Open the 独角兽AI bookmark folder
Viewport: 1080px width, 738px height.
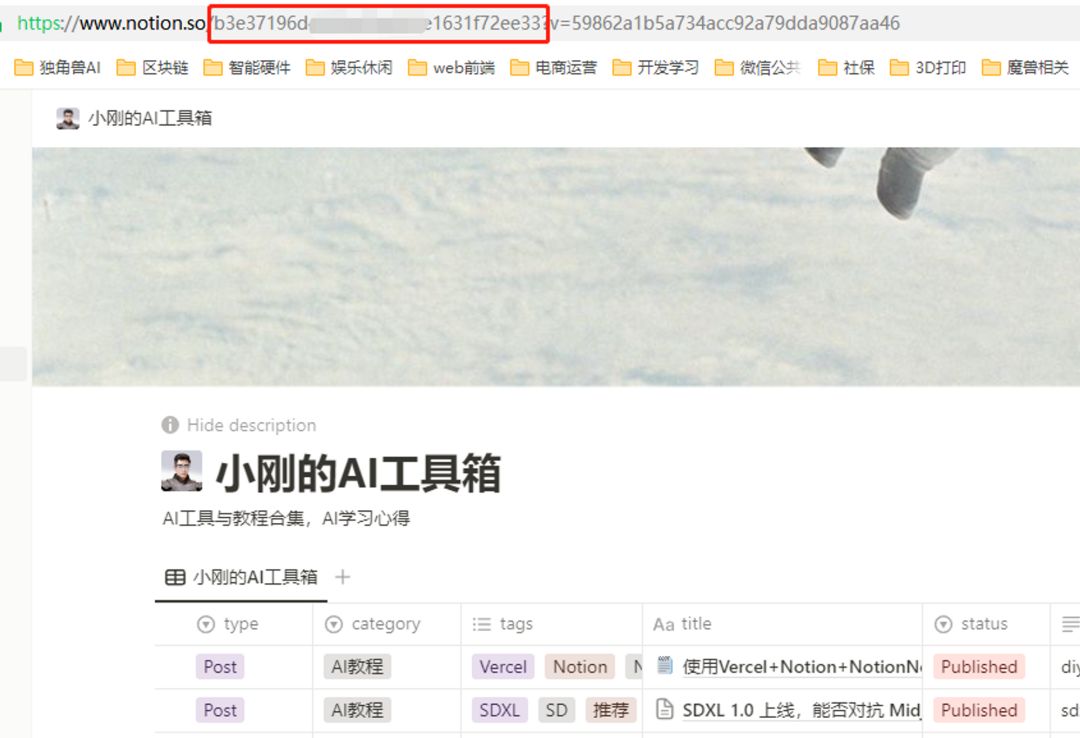click(58, 68)
